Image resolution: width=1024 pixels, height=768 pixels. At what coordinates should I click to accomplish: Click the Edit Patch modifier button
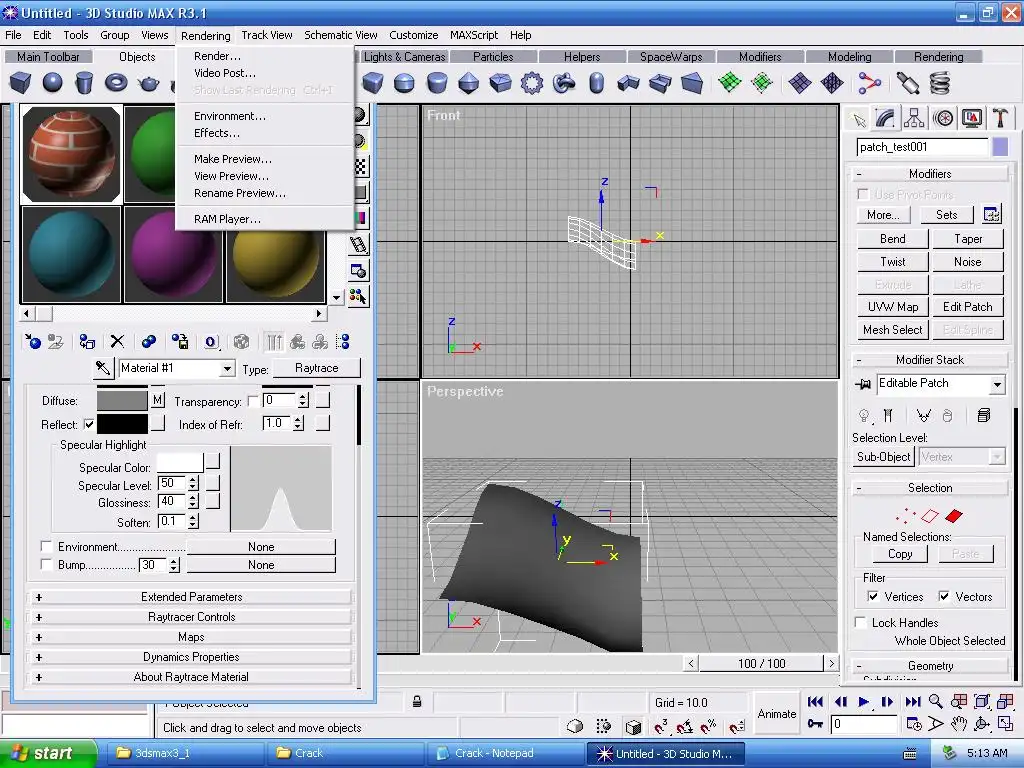pos(967,307)
